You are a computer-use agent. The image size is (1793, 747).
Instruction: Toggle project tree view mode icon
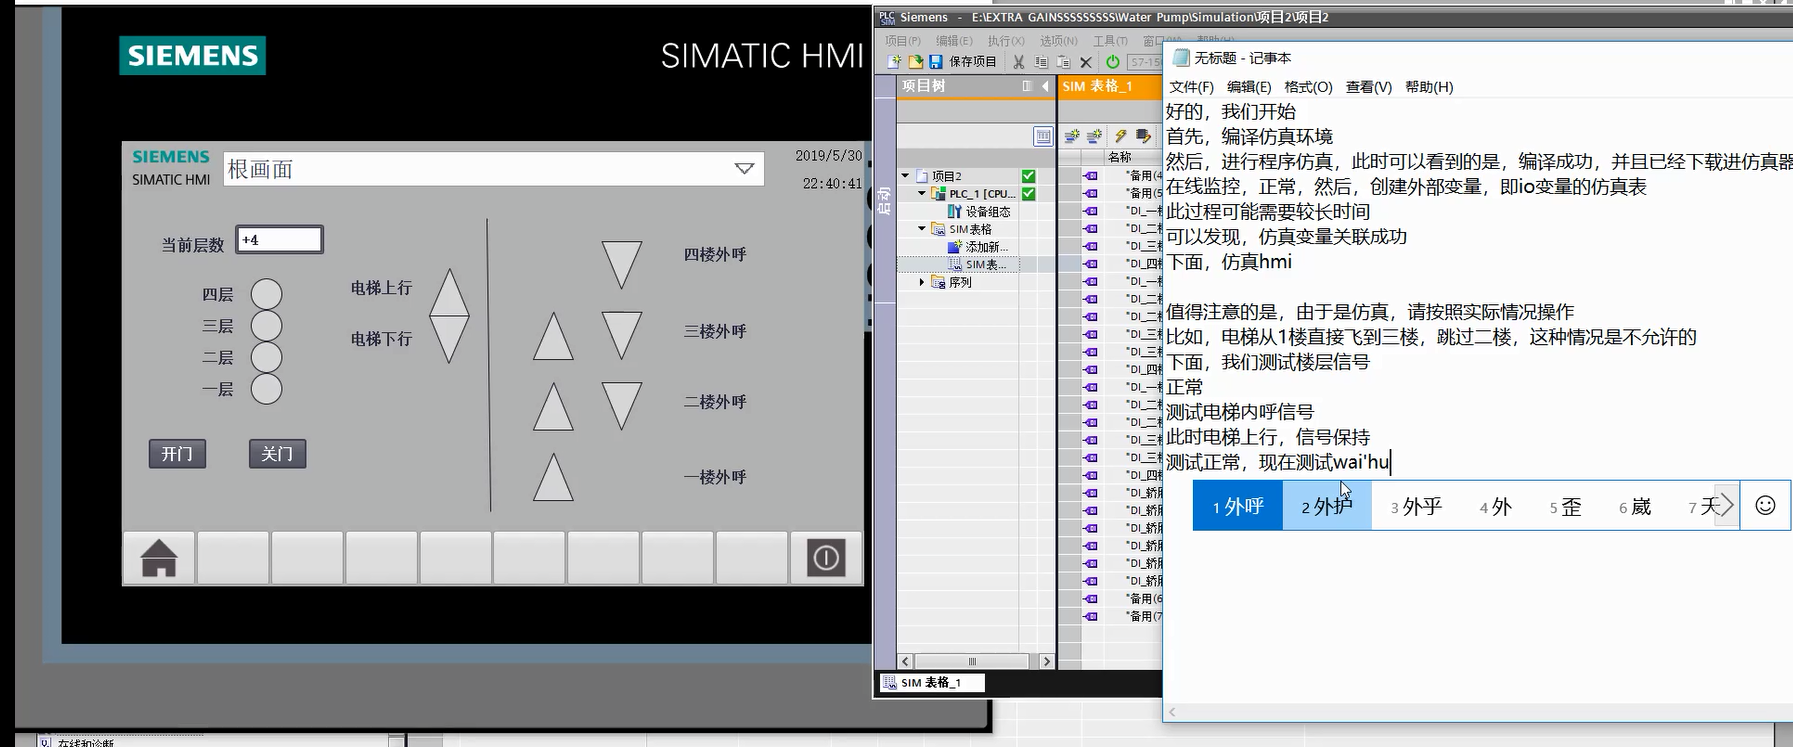point(1043,136)
